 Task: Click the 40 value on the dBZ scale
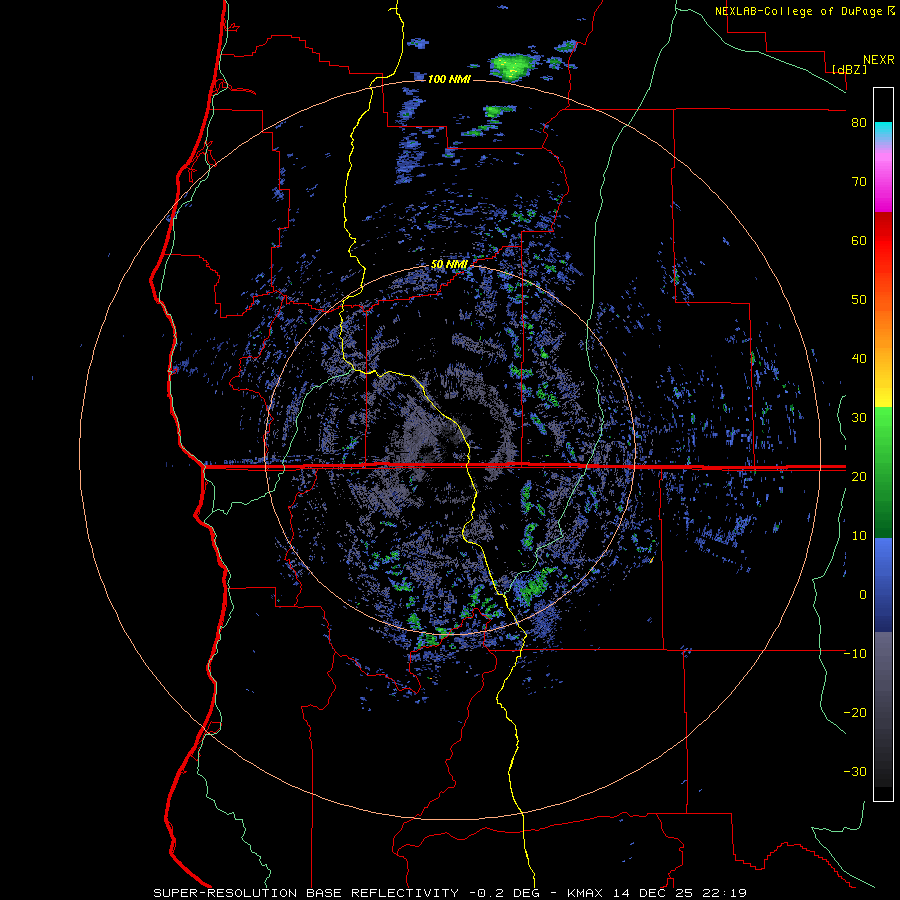pyautogui.click(x=859, y=359)
